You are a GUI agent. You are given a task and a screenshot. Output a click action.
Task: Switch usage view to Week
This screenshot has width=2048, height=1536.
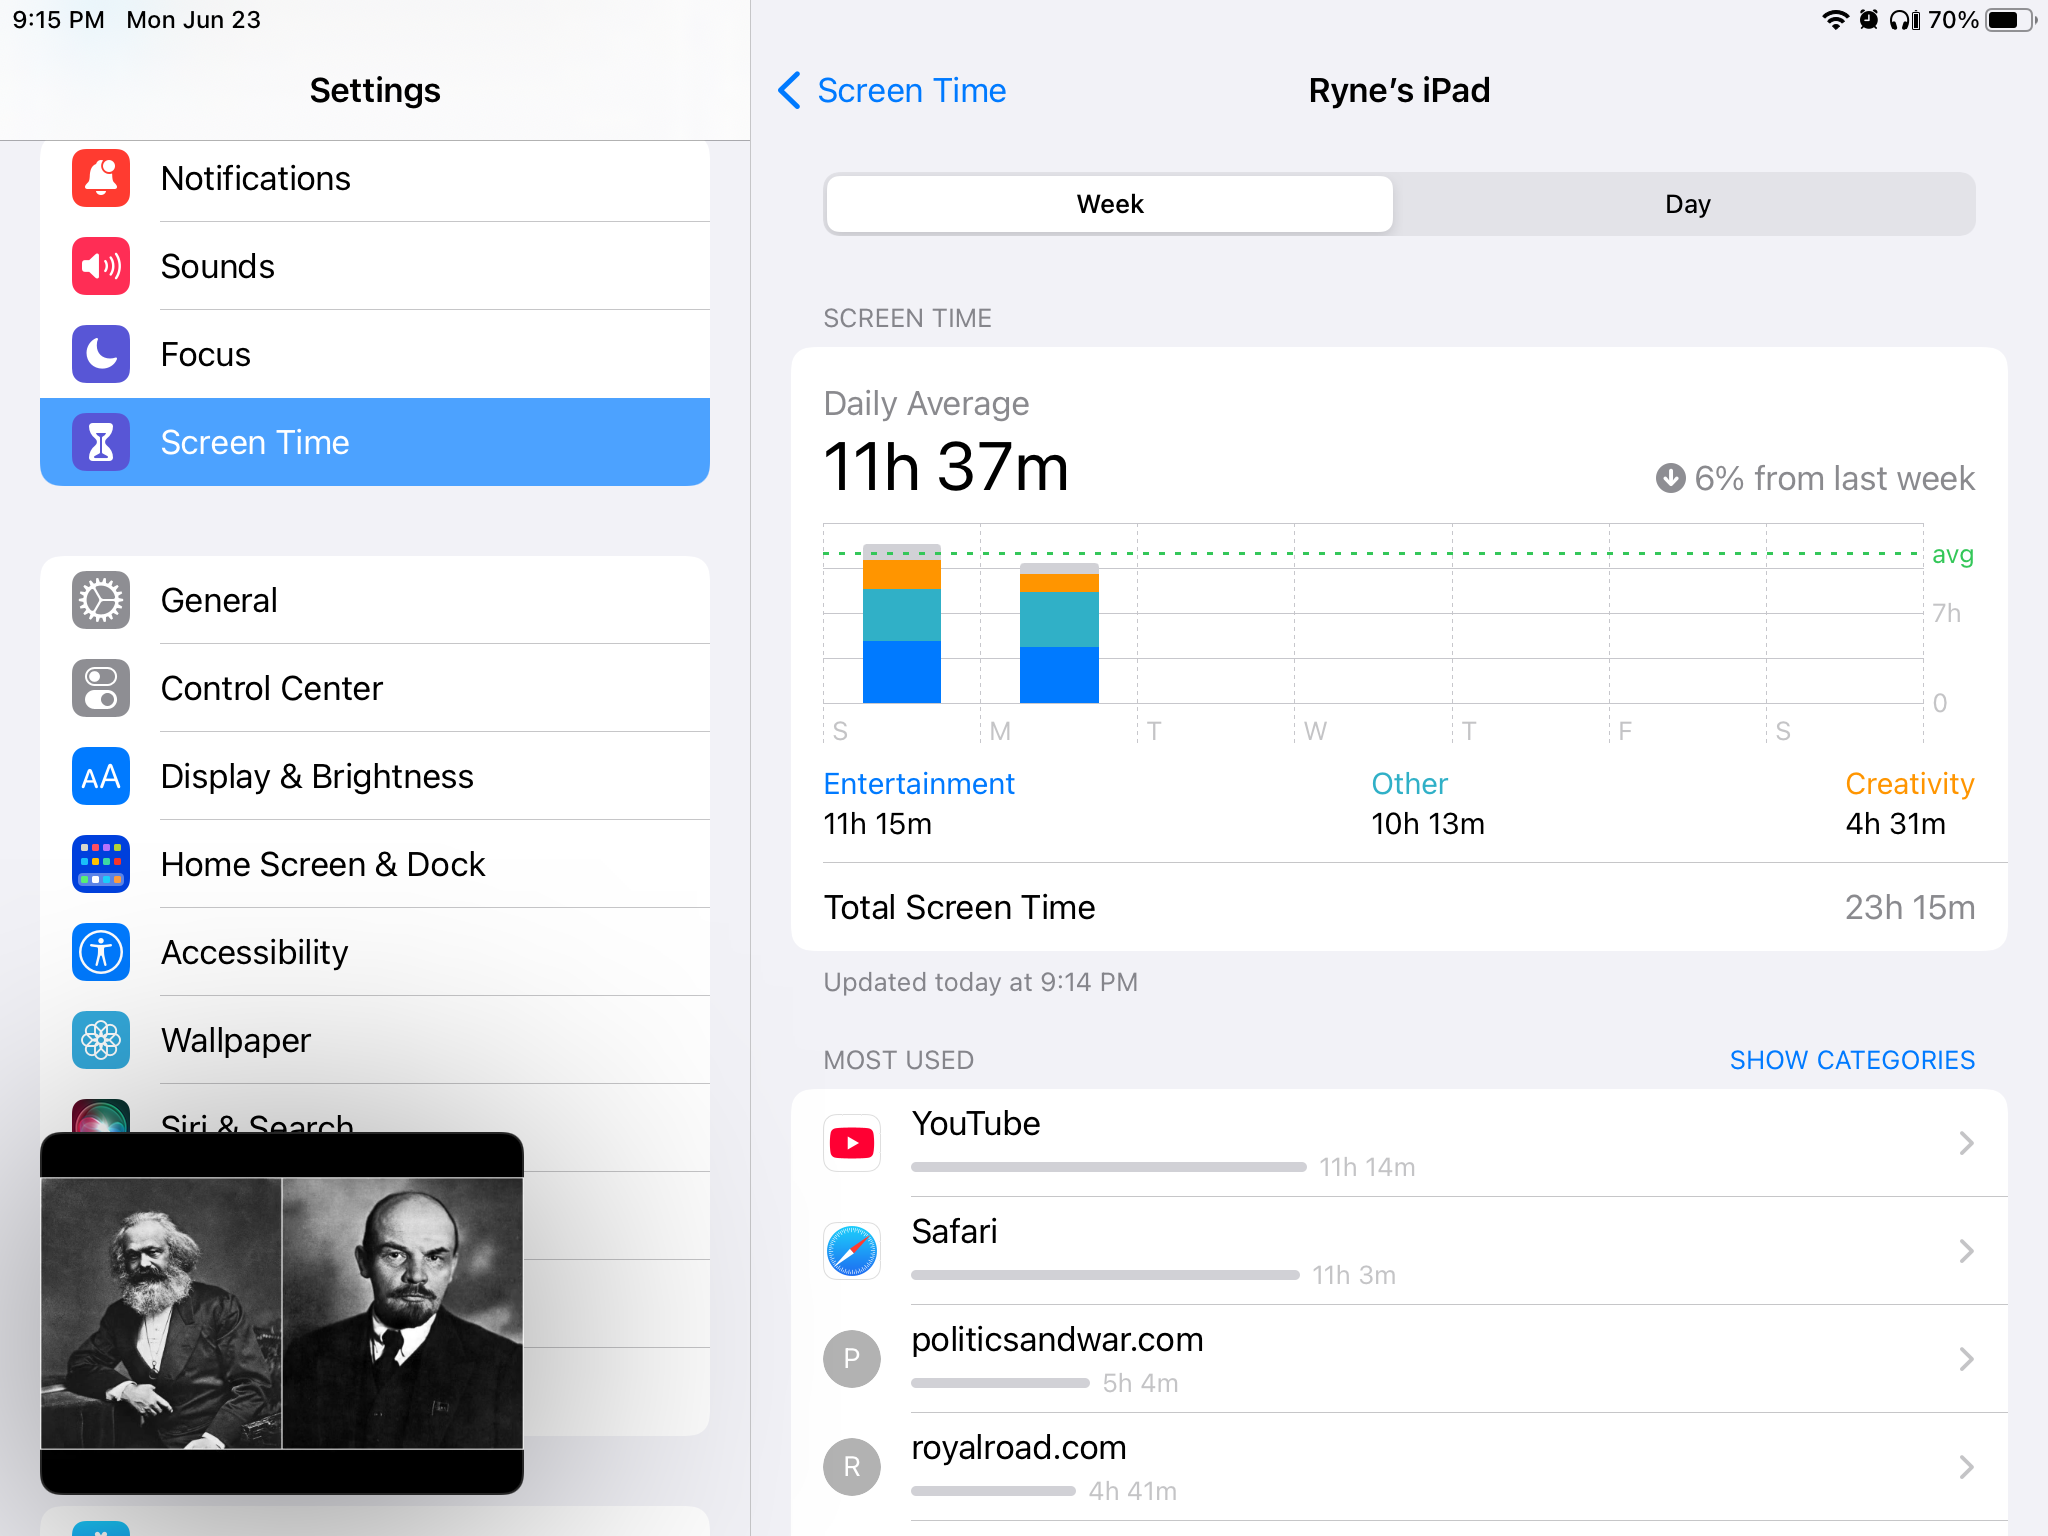pyautogui.click(x=1110, y=205)
